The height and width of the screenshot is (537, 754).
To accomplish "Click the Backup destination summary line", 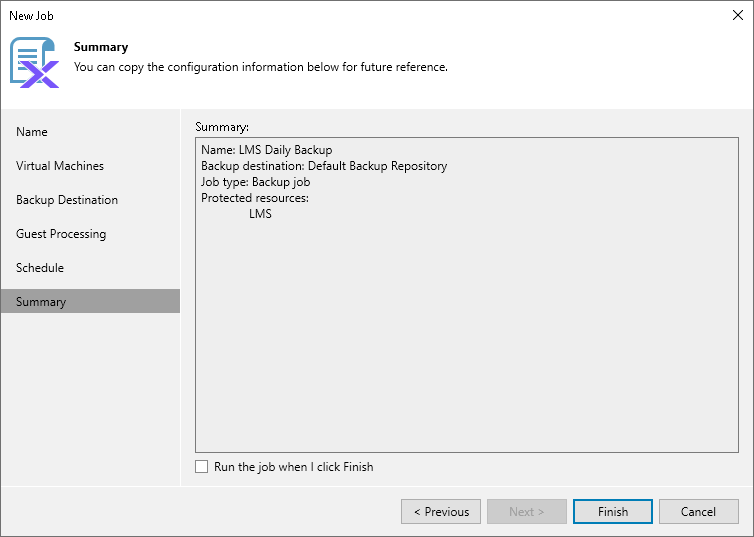I will point(324,166).
